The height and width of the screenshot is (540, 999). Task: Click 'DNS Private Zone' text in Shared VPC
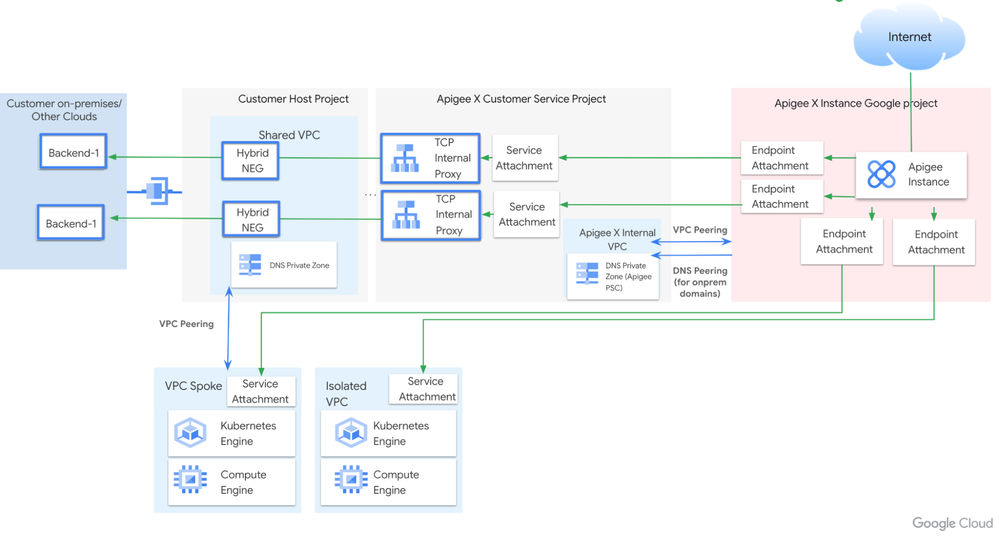click(299, 266)
